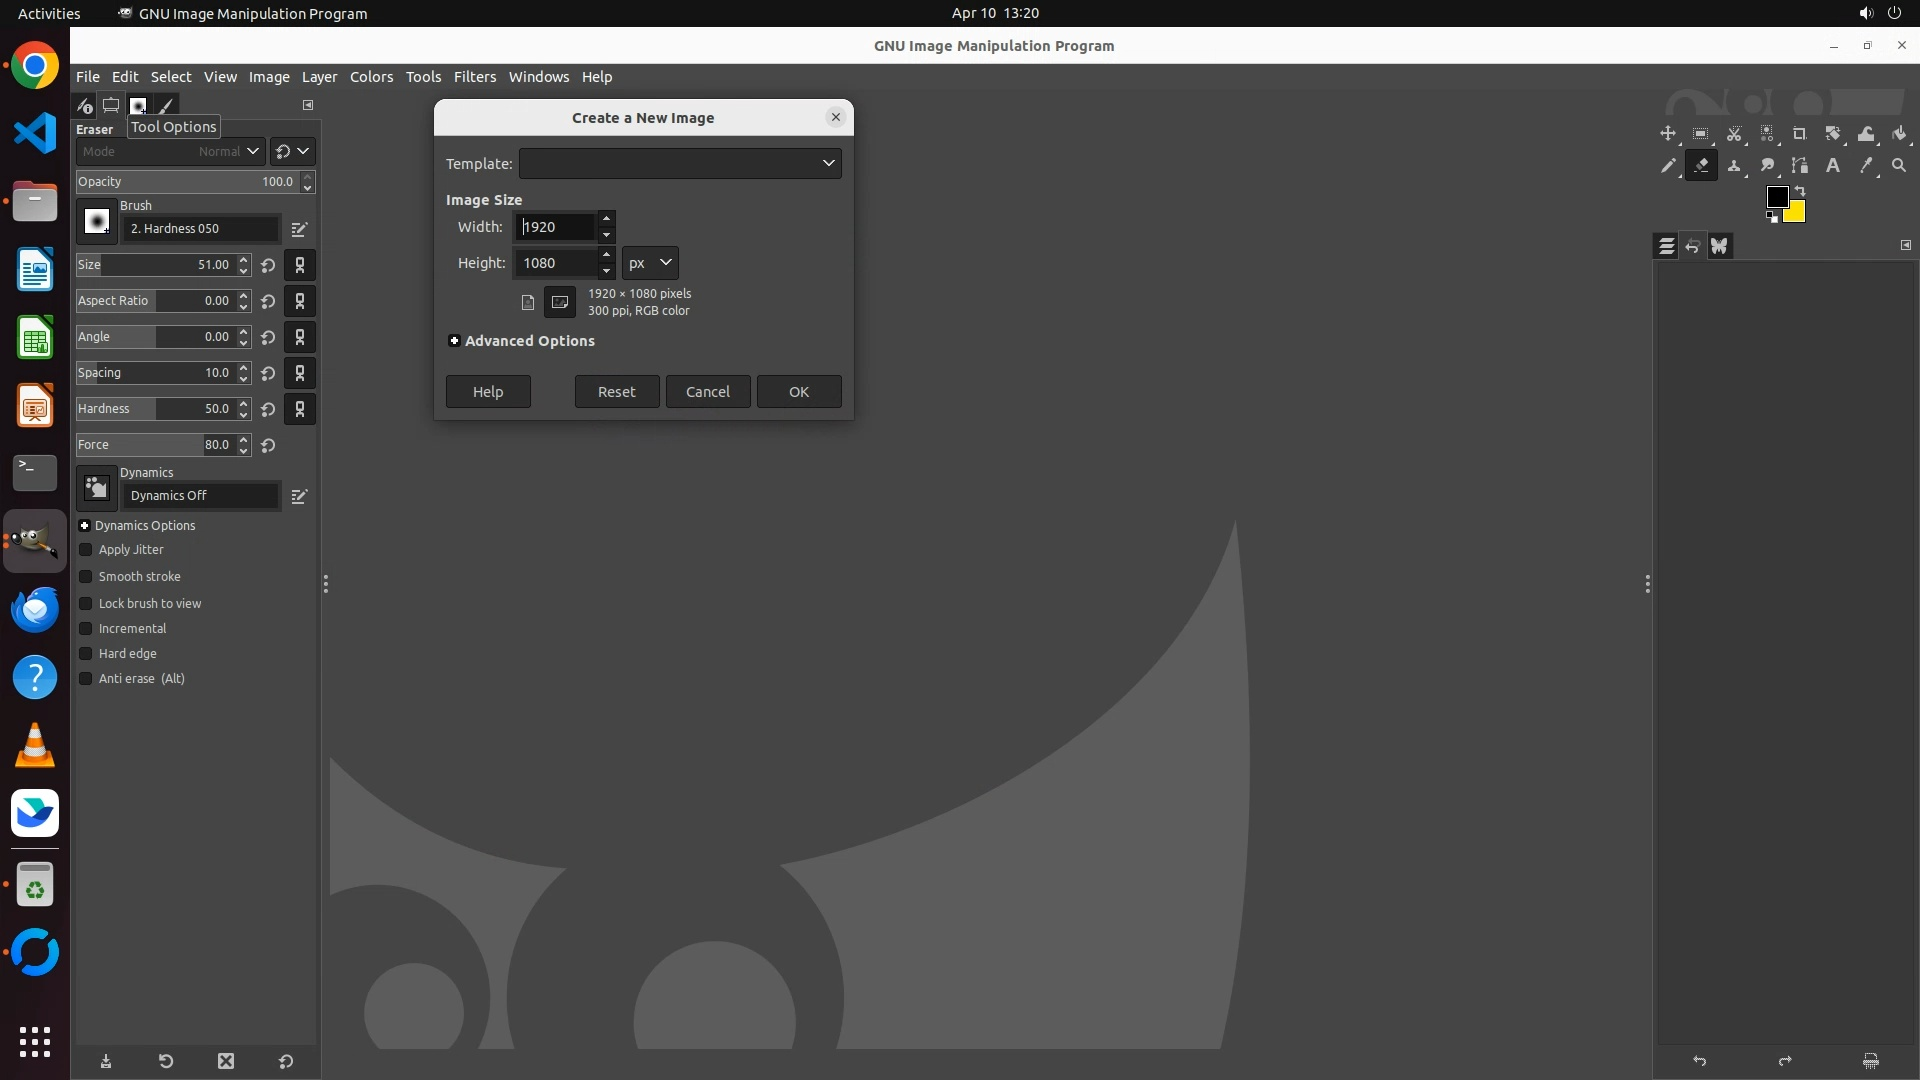Select the Clone stamp tool

[1734, 166]
